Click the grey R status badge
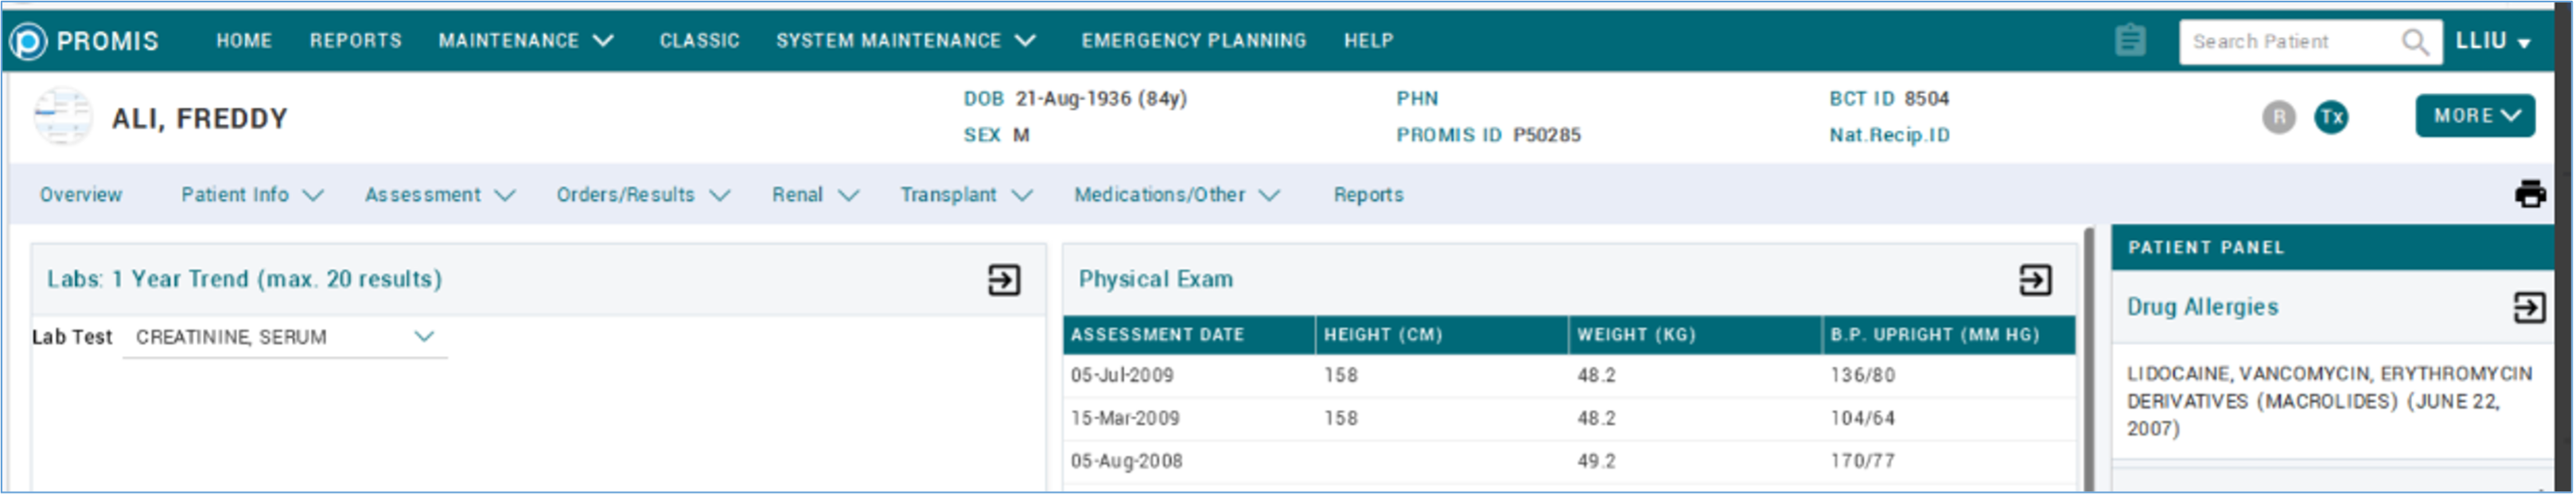The height and width of the screenshot is (496, 2576). point(2279,117)
